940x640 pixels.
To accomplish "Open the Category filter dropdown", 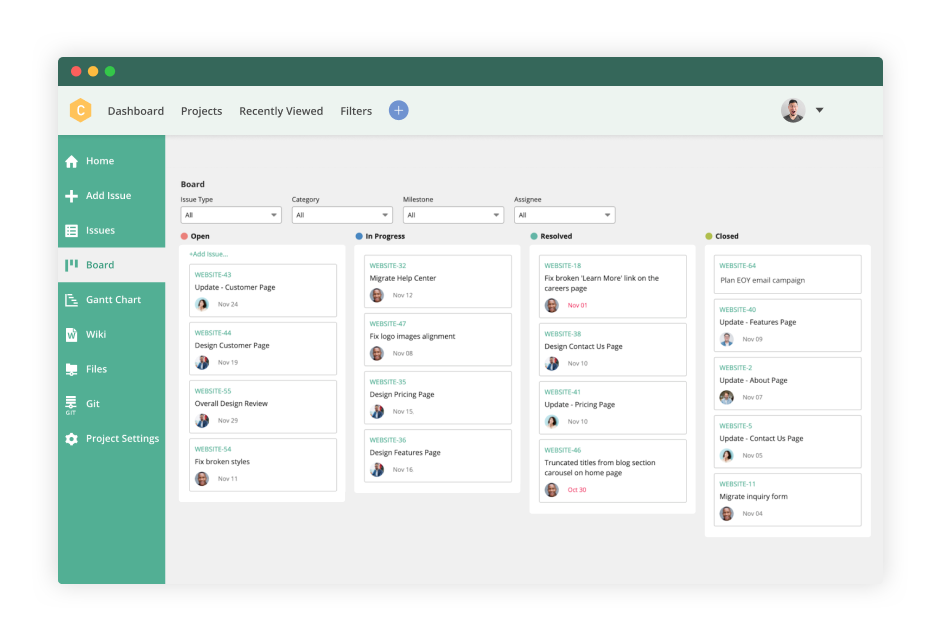I will (x=342, y=214).
